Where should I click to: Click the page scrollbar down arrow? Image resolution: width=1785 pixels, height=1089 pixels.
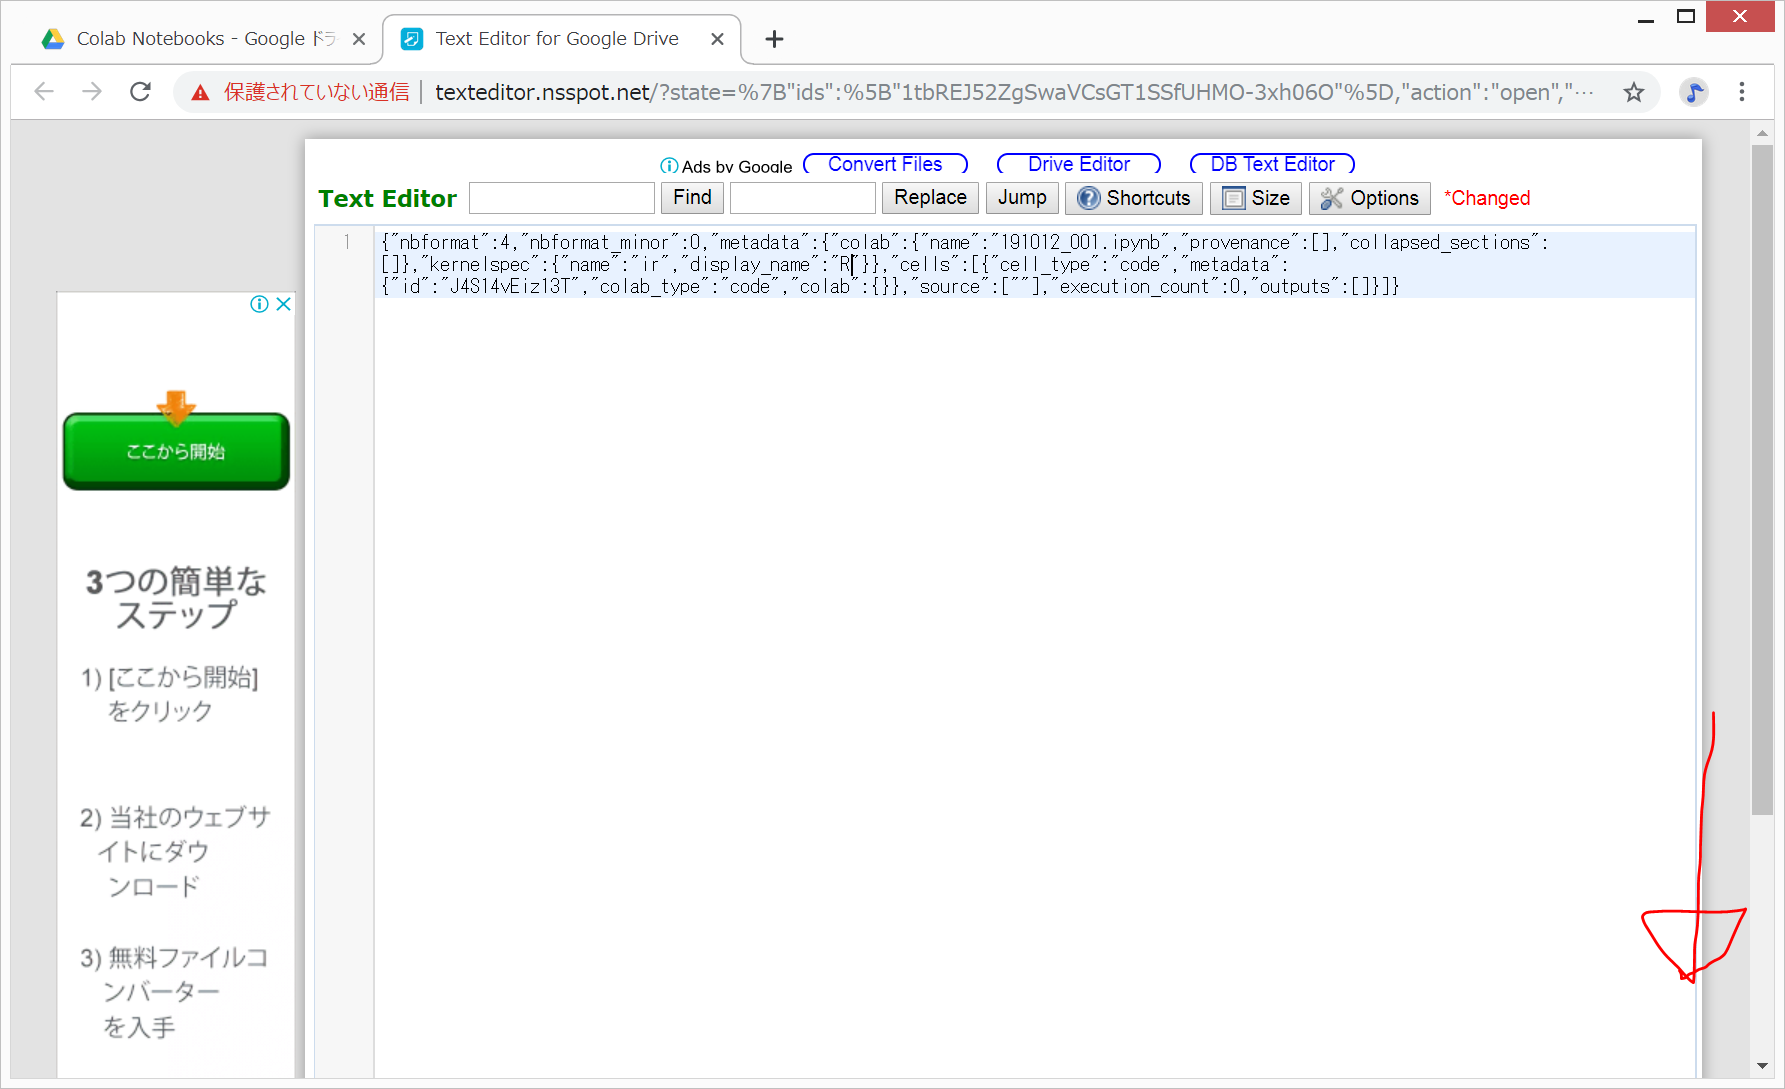1762,1066
